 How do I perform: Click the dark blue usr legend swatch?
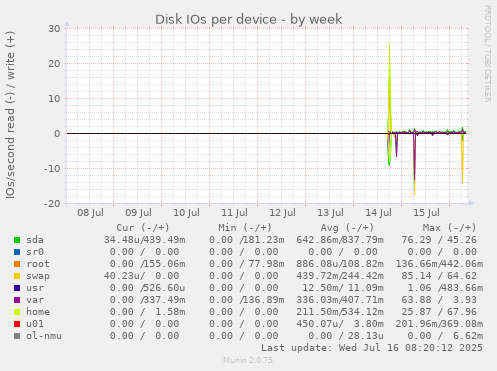pos(17,288)
